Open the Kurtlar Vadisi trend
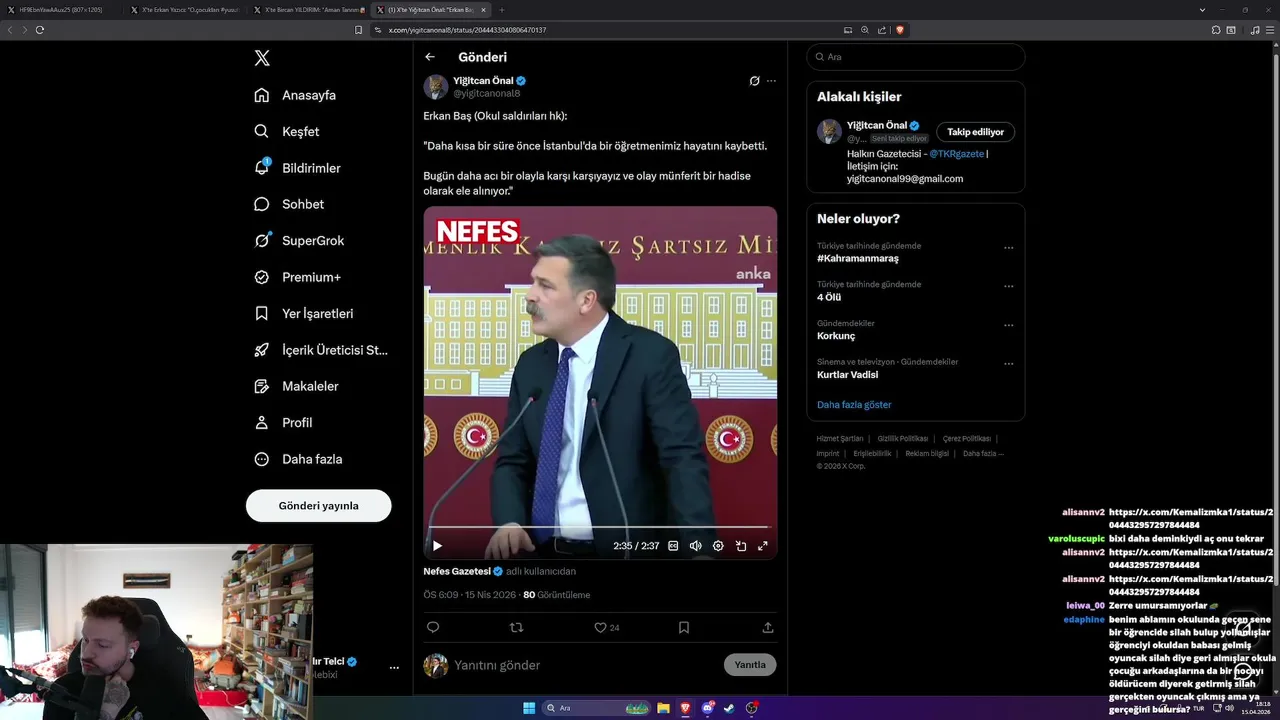1280x720 pixels. (847, 374)
